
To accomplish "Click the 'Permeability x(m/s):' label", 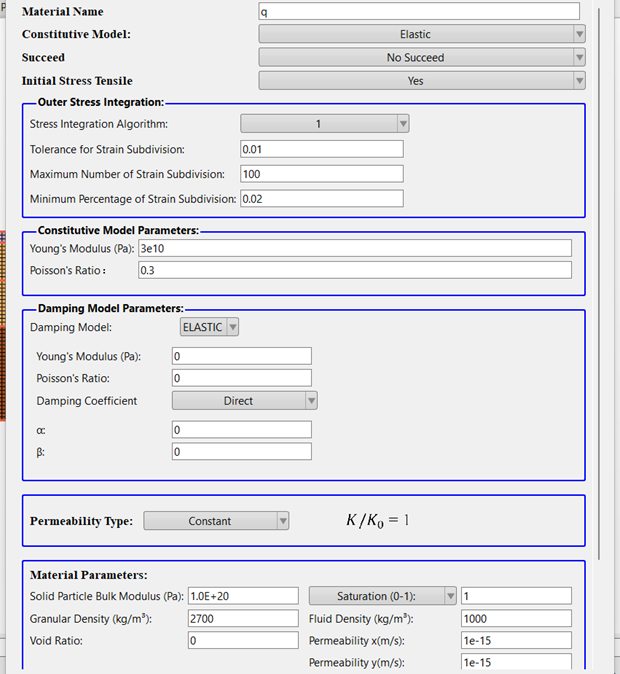I will [x=356, y=640].
